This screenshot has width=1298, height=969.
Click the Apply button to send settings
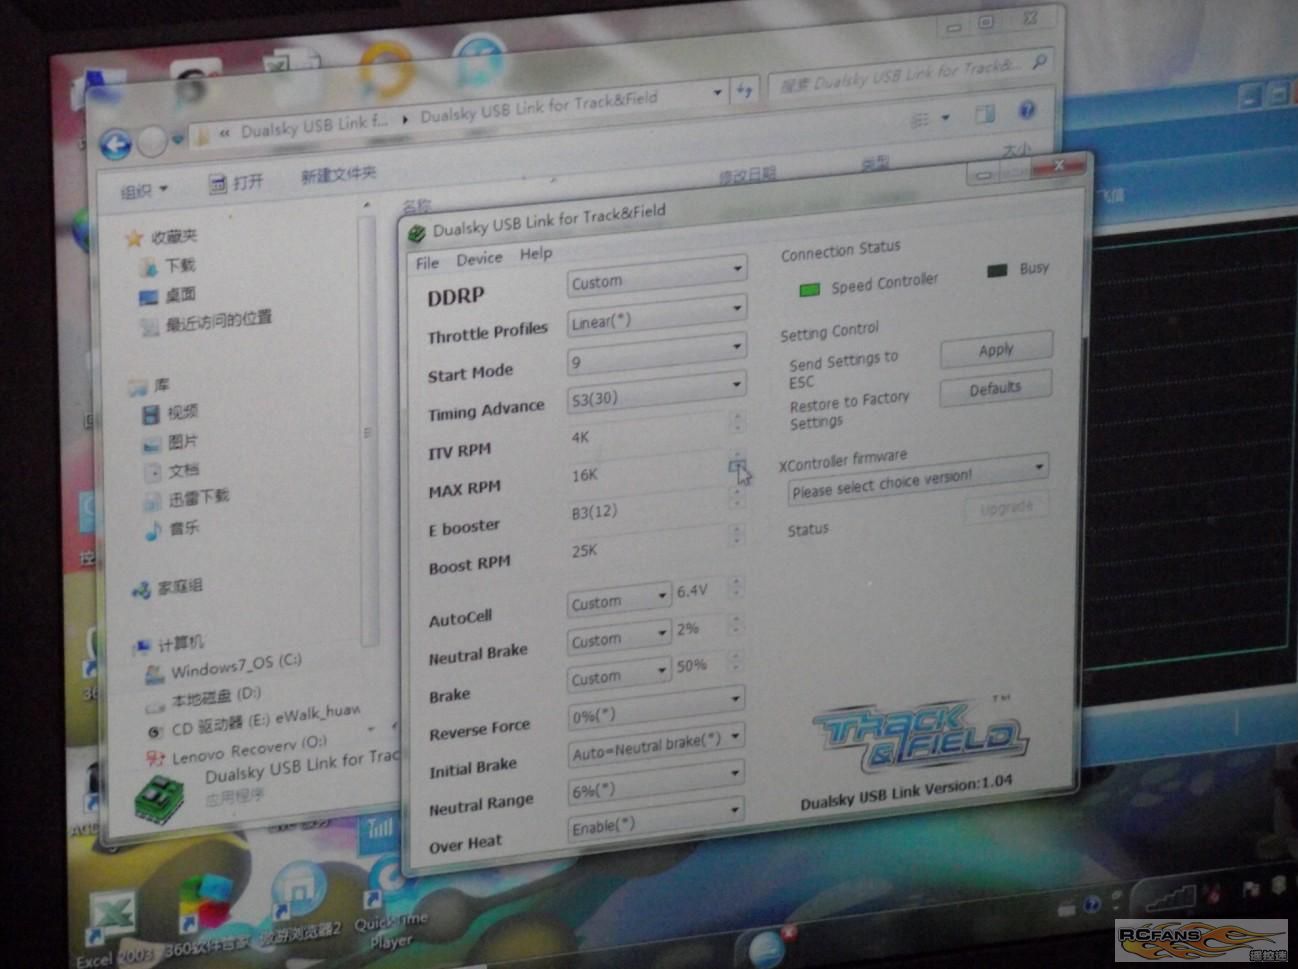coord(996,349)
